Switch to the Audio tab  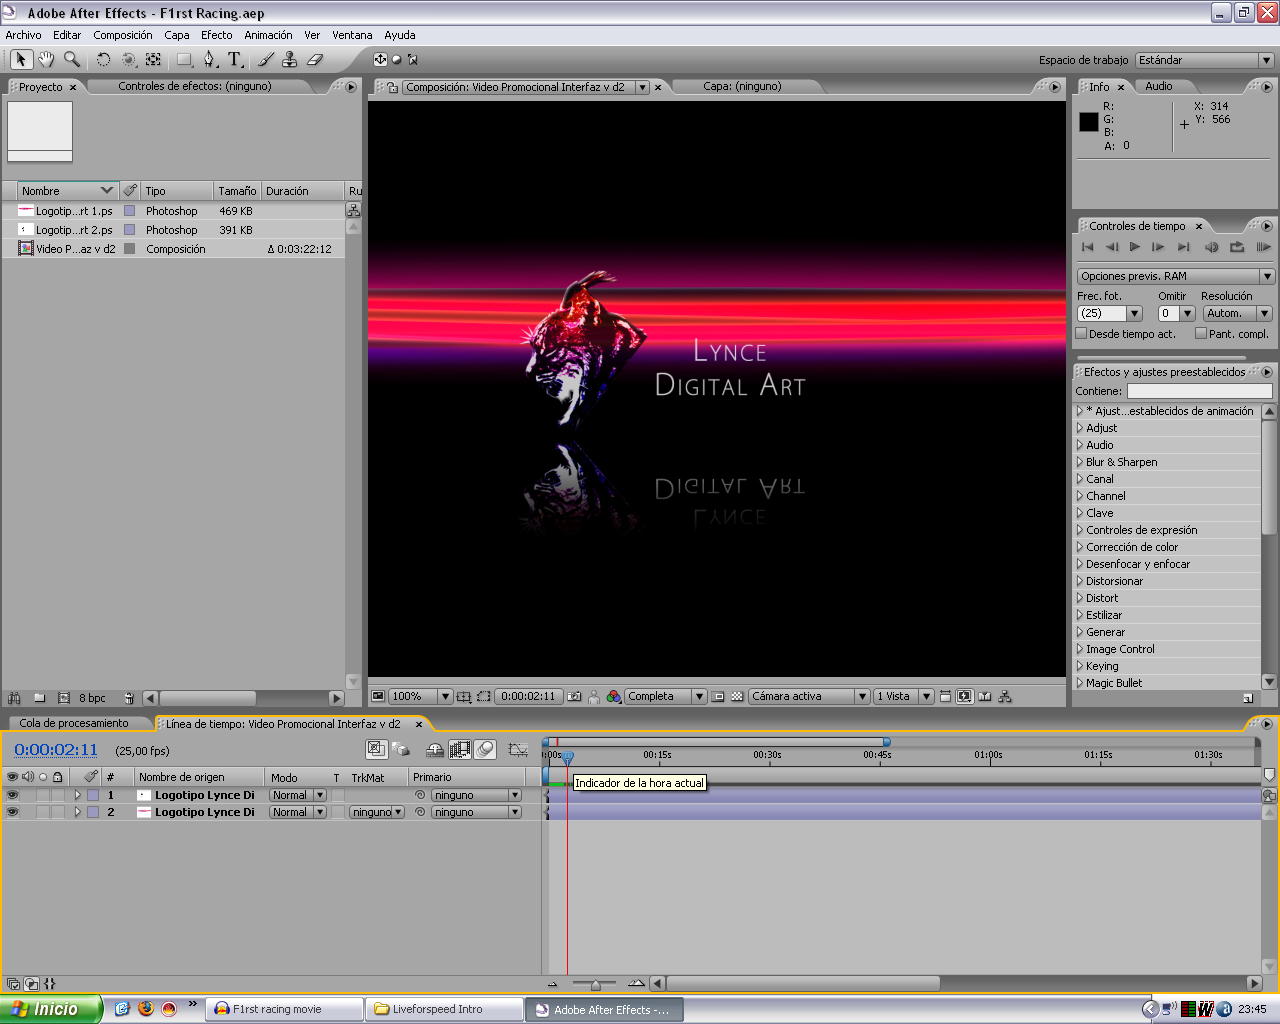click(x=1159, y=86)
